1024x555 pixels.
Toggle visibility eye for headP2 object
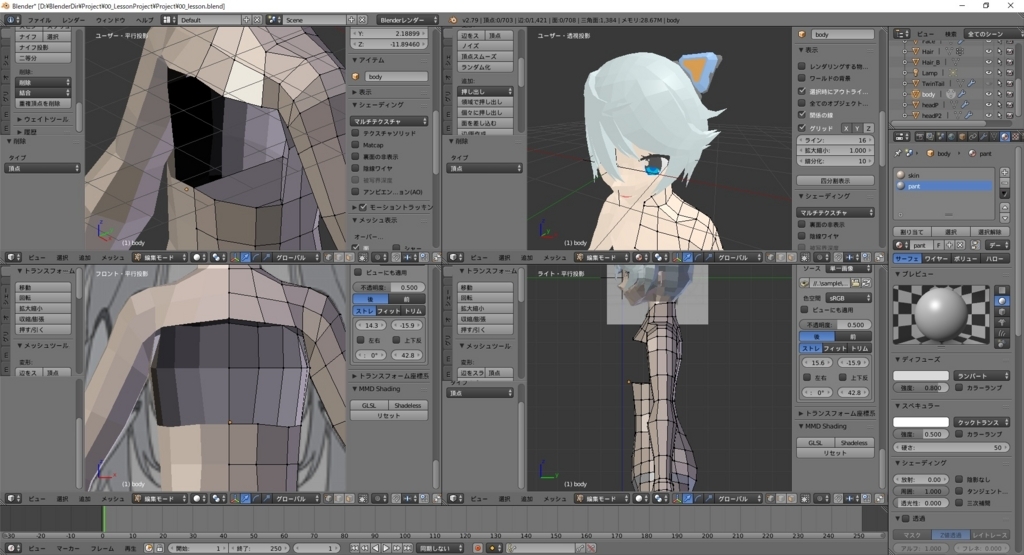(x=988, y=115)
